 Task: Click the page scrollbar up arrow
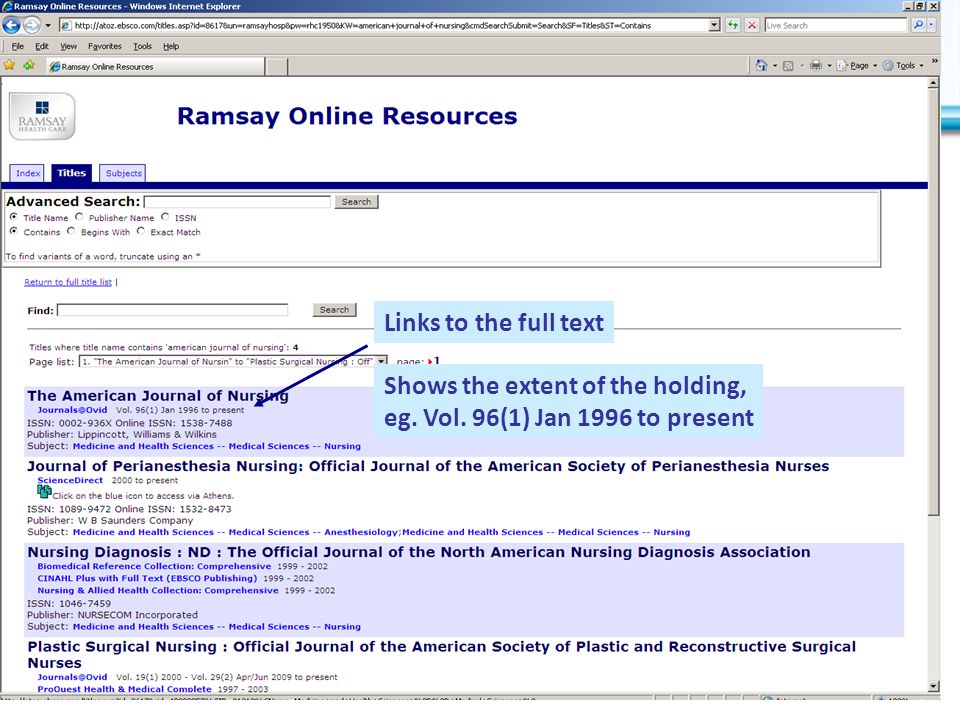coord(934,83)
